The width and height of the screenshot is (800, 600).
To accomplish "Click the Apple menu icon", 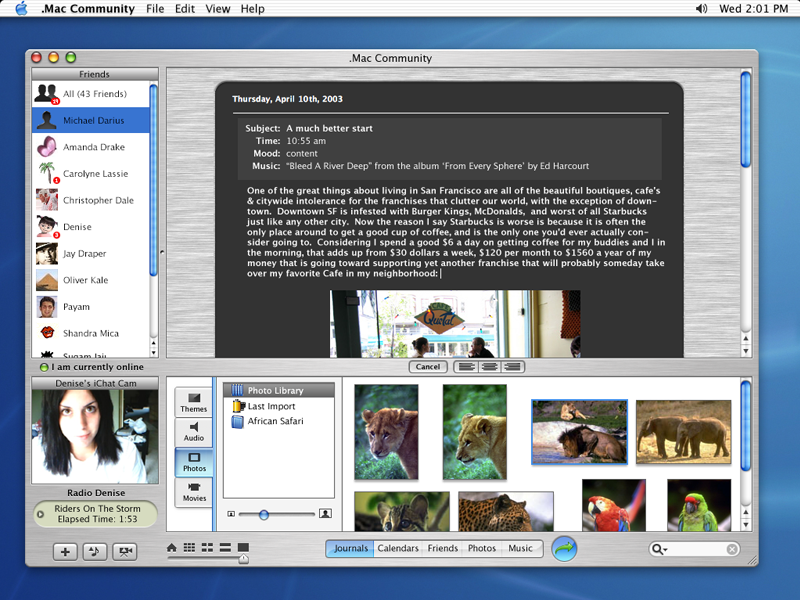I will pyautogui.click(x=21, y=9).
